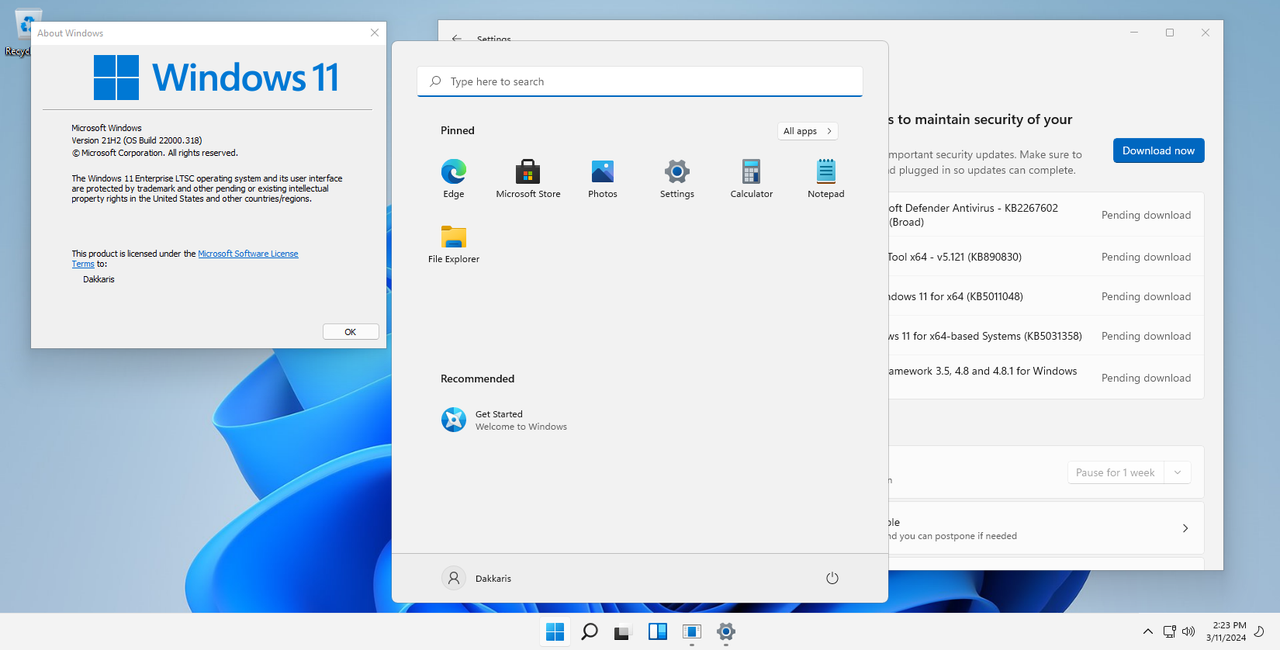Open the Edge pinned app
The height and width of the screenshot is (650, 1280).
pos(454,179)
